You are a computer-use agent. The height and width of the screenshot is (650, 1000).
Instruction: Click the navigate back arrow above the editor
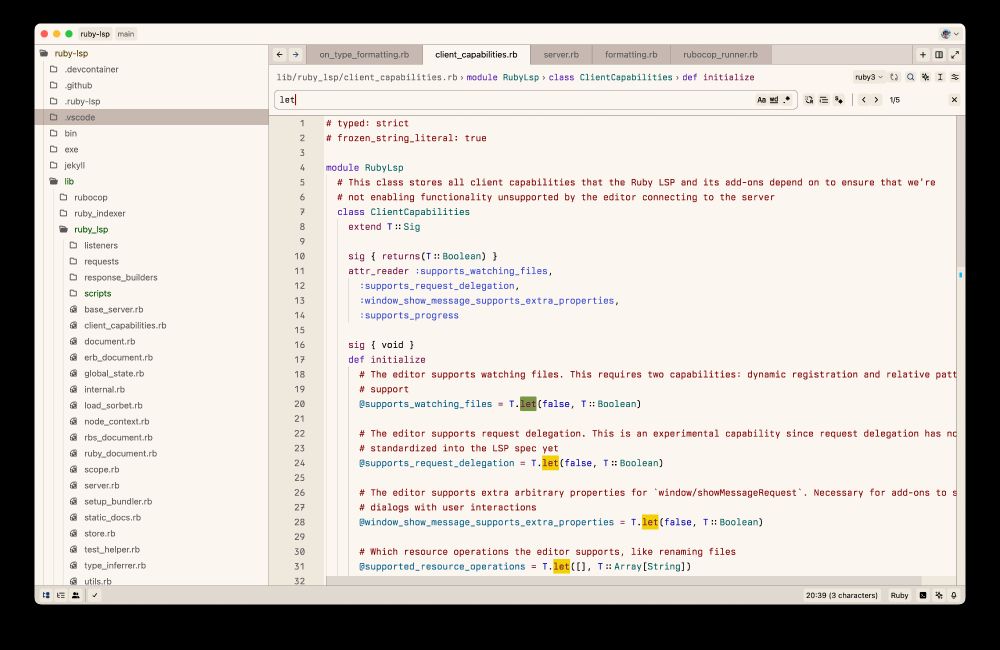[x=279, y=55]
